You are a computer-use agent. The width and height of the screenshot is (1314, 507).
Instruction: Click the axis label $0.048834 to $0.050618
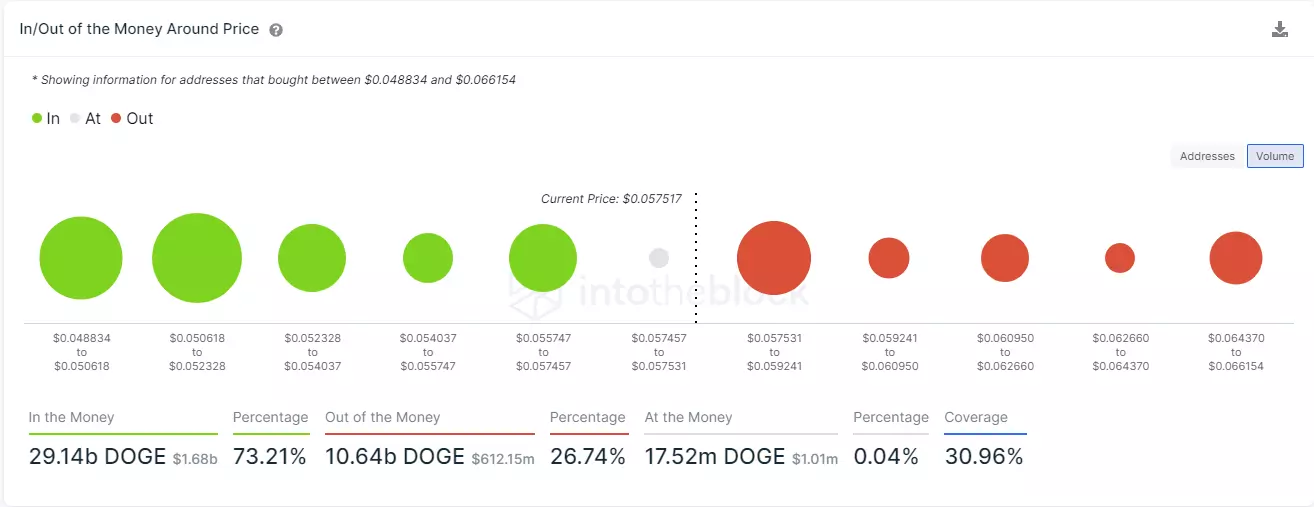82,352
